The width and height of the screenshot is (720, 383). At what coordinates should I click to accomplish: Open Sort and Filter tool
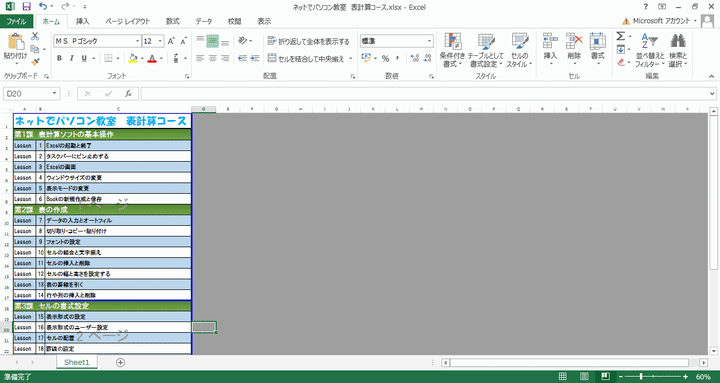pyautogui.click(x=650, y=51)
